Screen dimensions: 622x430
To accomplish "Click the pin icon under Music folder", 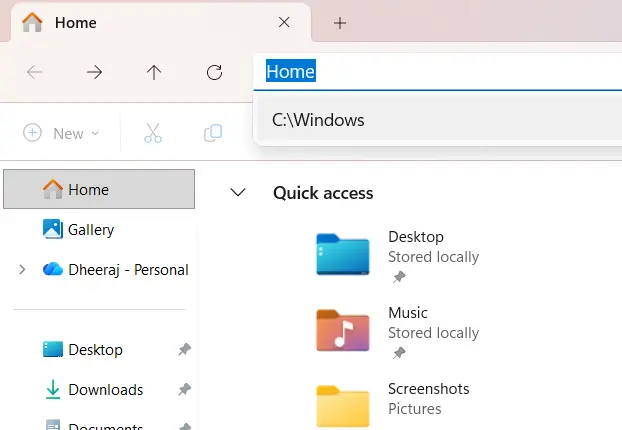I will click(399, 353).
